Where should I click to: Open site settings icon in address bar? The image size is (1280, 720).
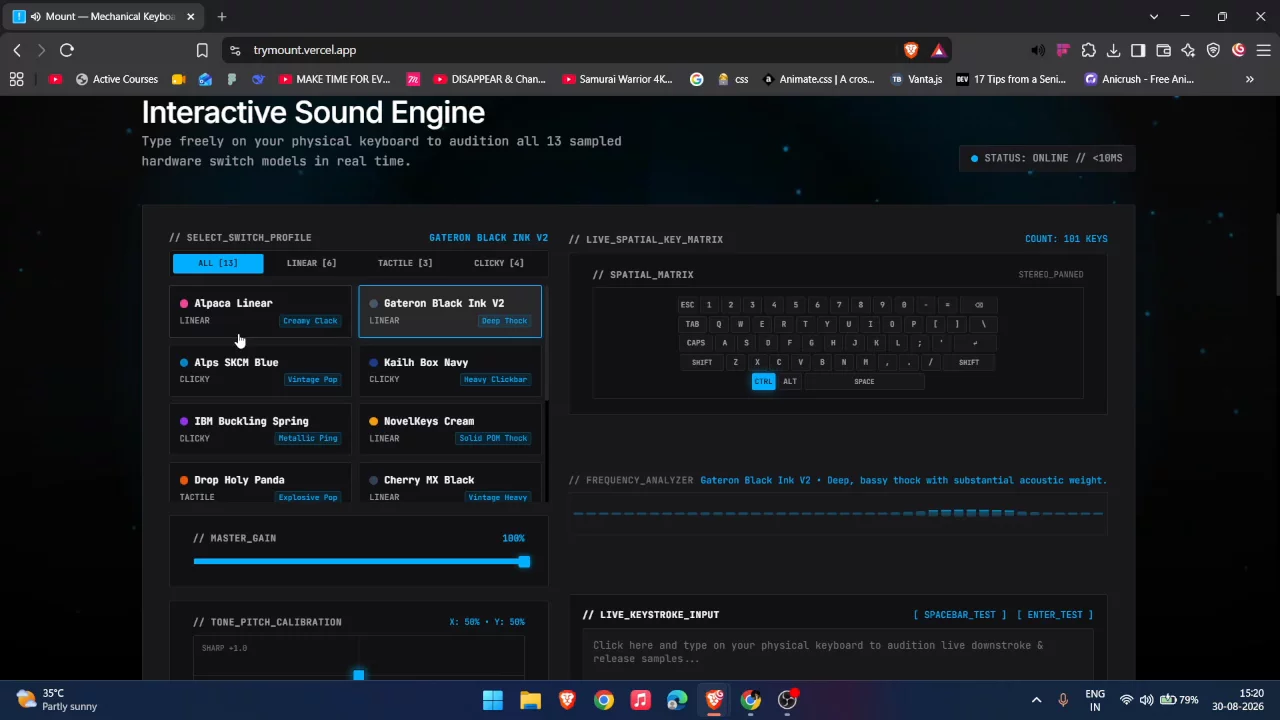234,50
